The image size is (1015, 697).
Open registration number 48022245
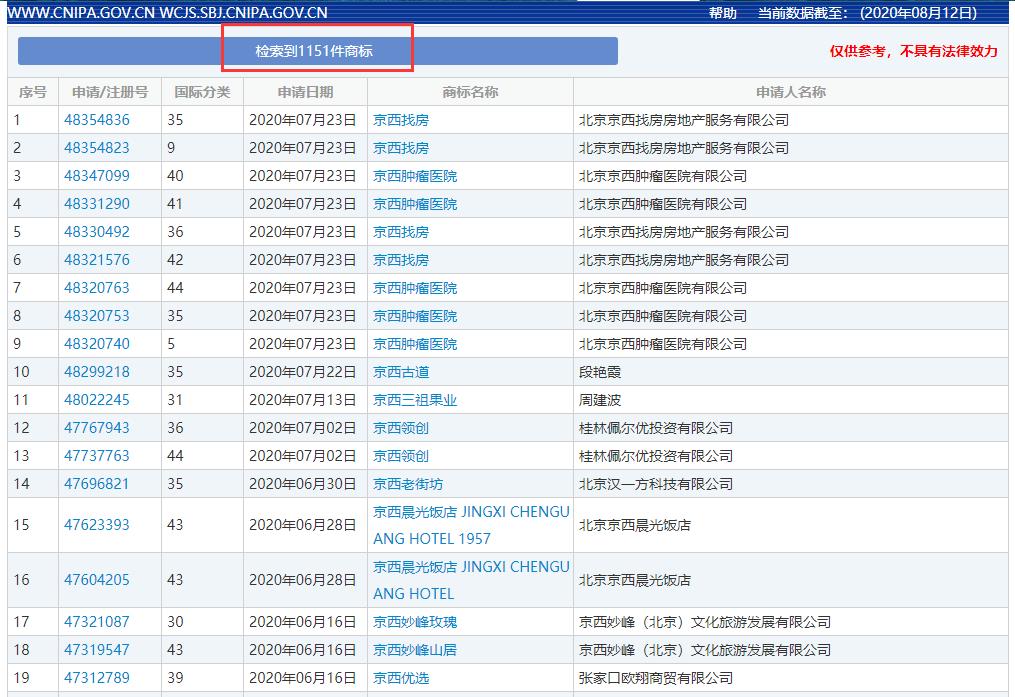click(96, 400)
